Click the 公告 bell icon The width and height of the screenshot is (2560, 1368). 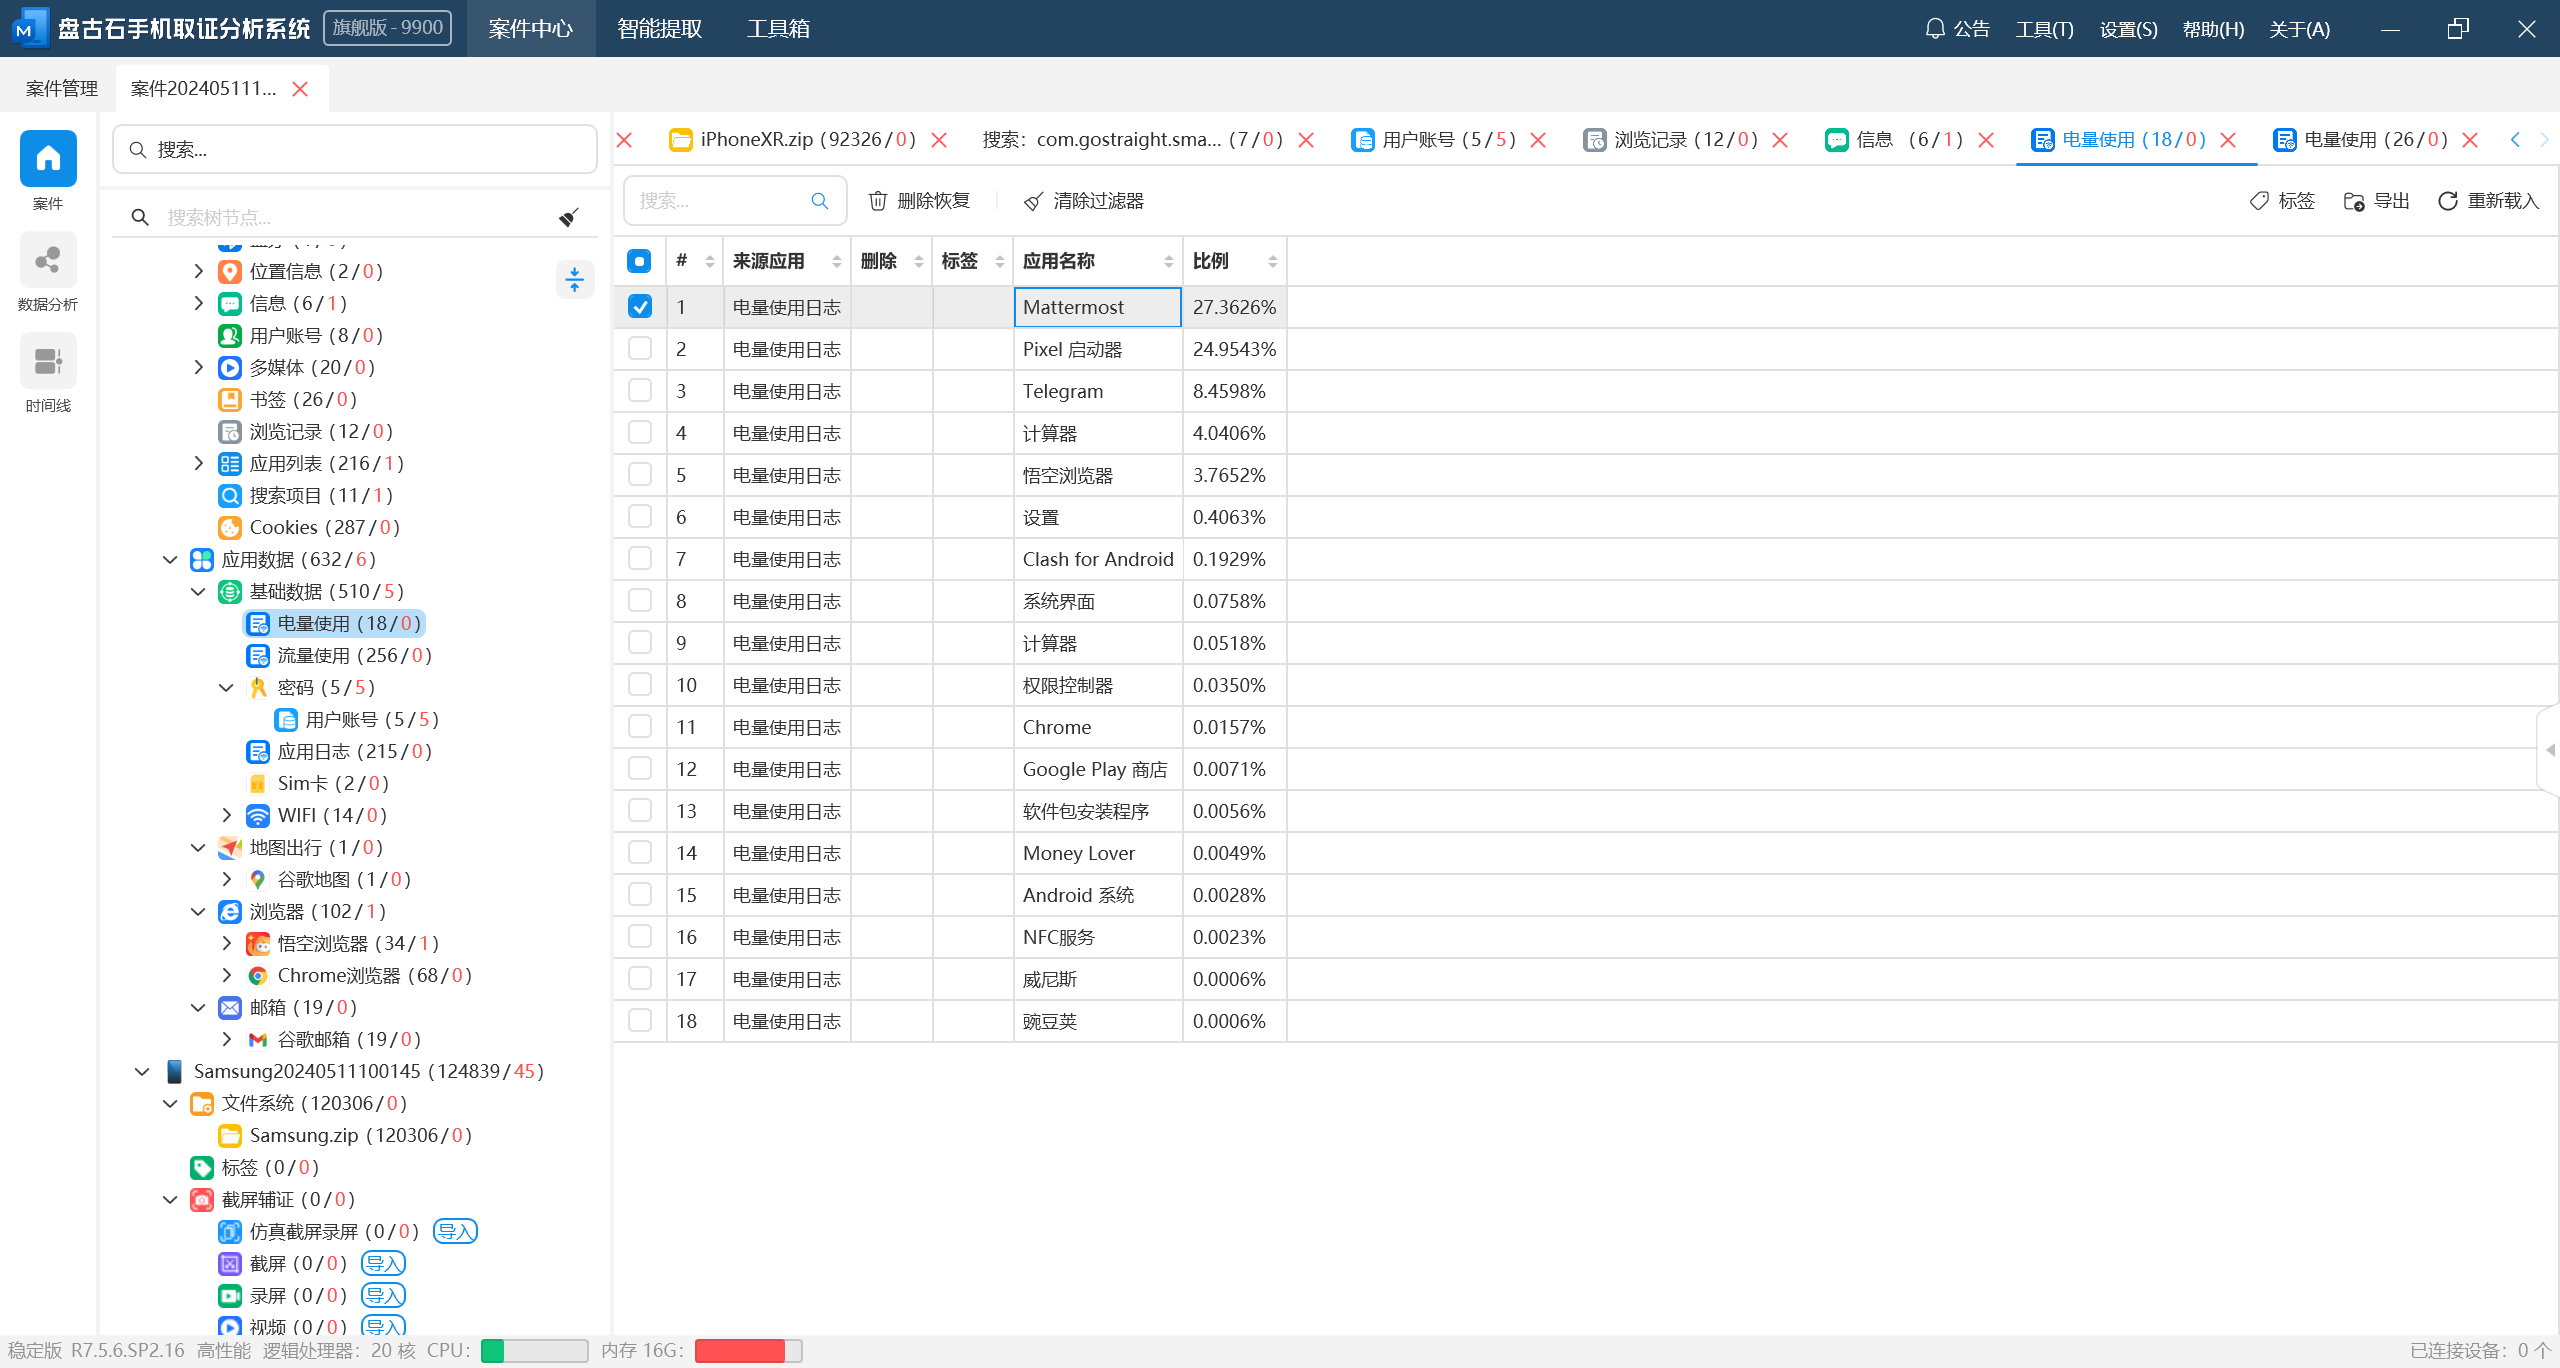click(1935, 28)
